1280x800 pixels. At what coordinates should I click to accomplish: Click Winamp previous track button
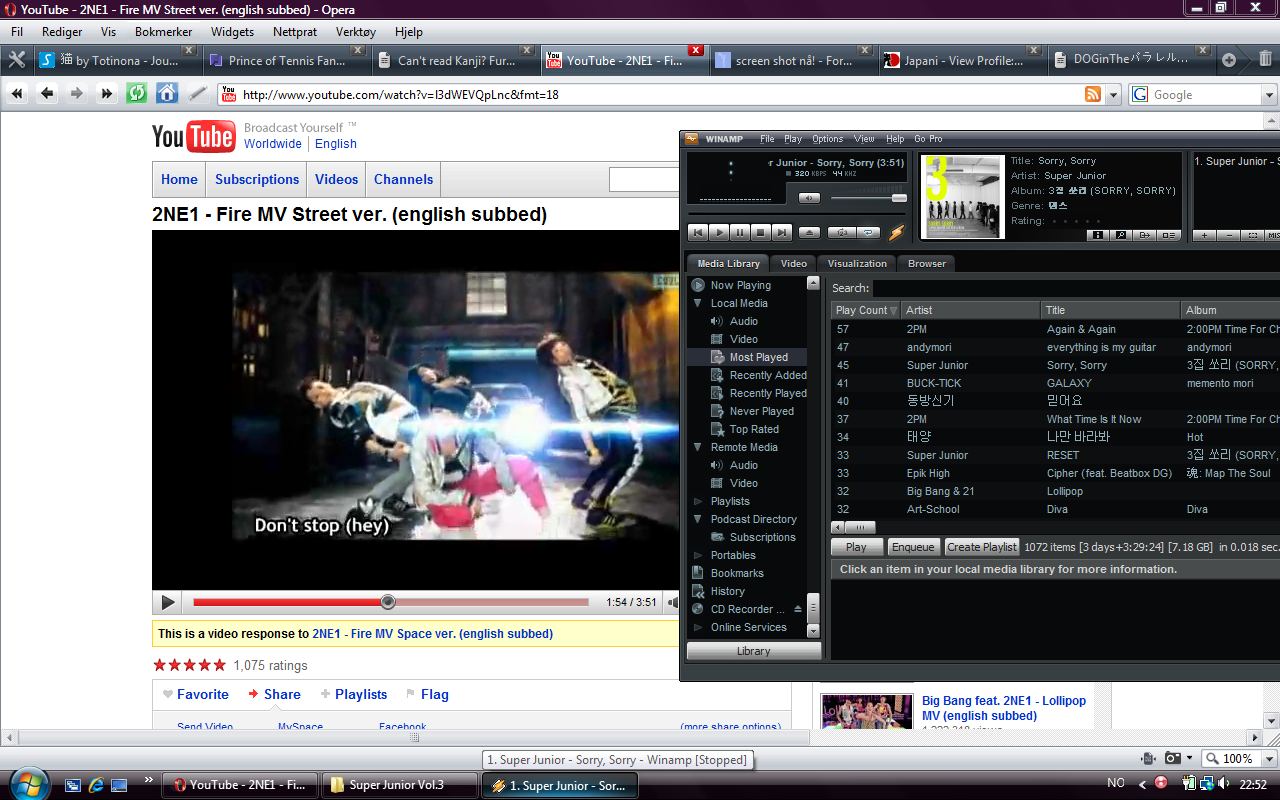pyautogui.click(x=698, y=232)
